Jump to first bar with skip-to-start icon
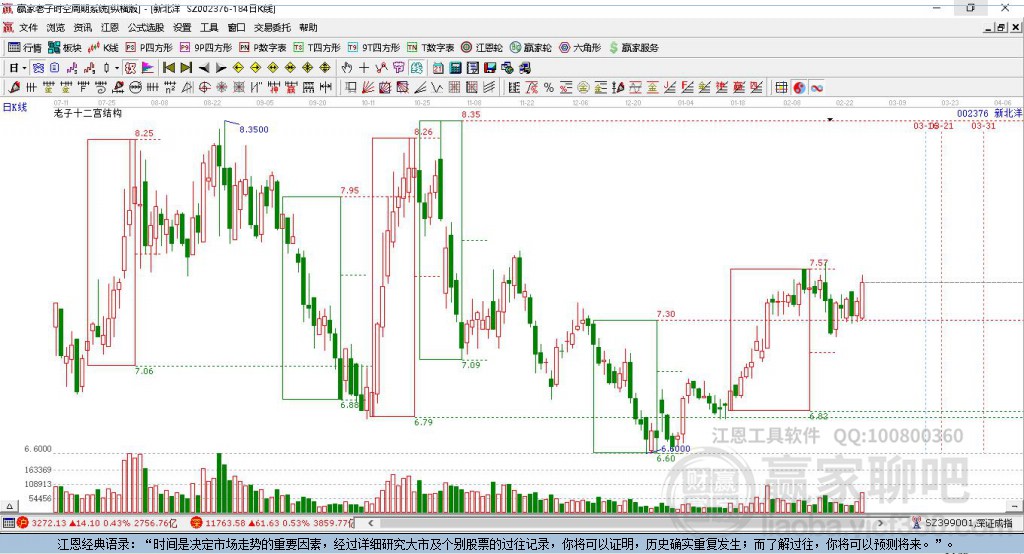 pyautogui.click(x=168, y=68)
